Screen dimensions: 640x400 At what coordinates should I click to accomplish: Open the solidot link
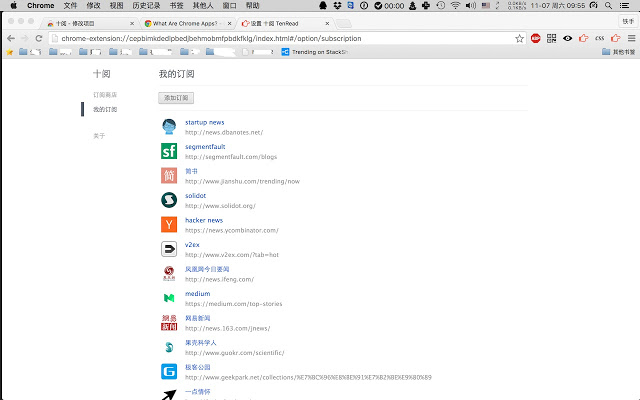pos(196,196)
